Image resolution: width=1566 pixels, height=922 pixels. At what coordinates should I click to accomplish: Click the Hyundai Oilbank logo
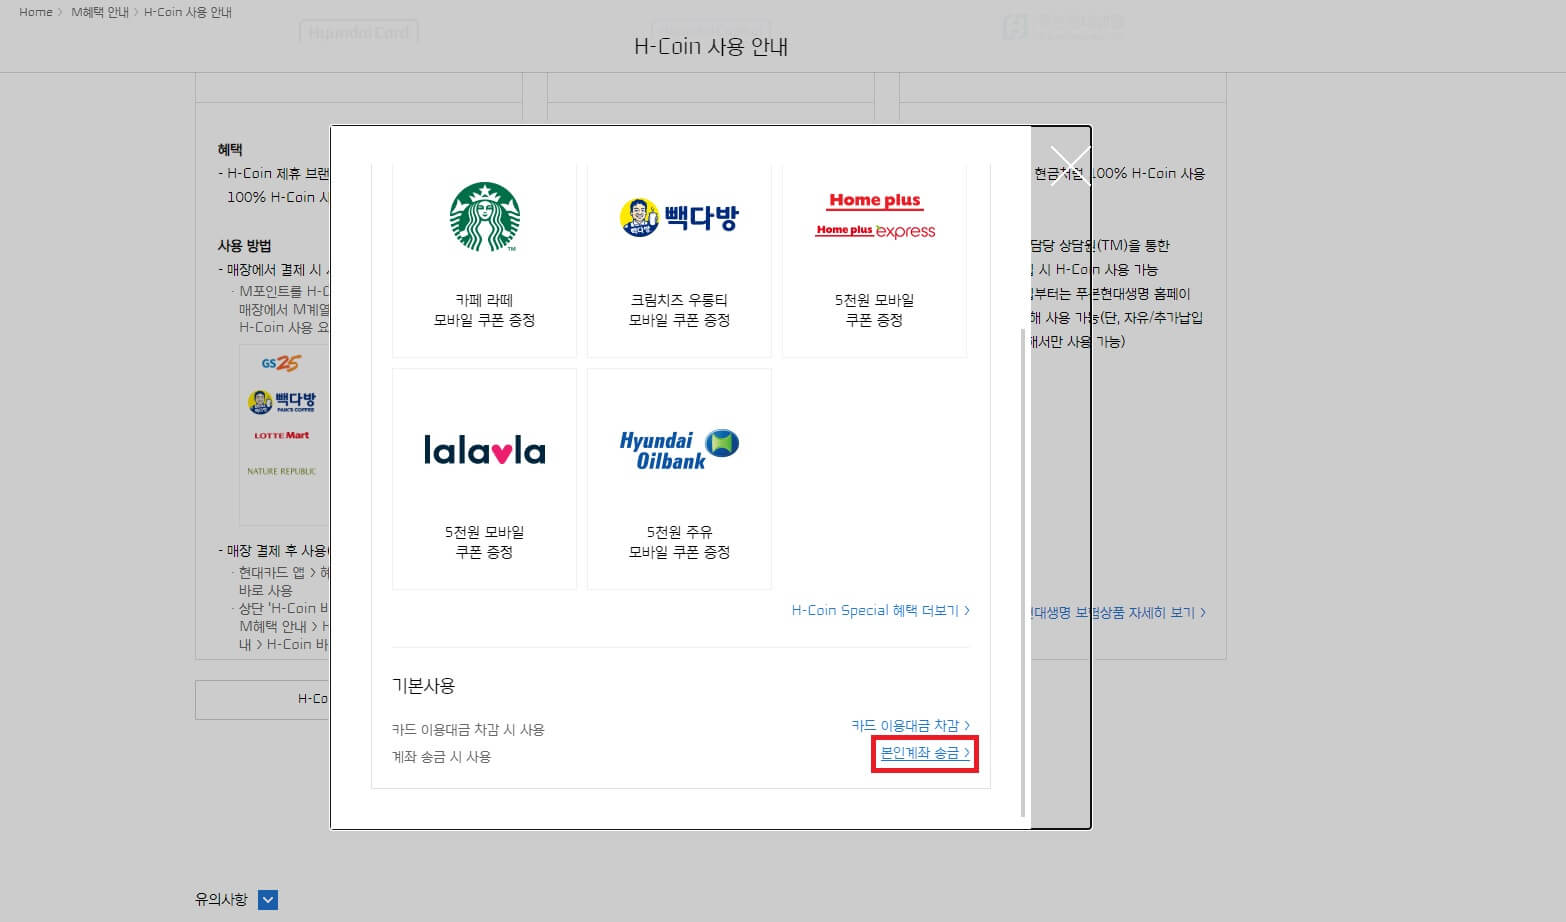click(679, 450)
